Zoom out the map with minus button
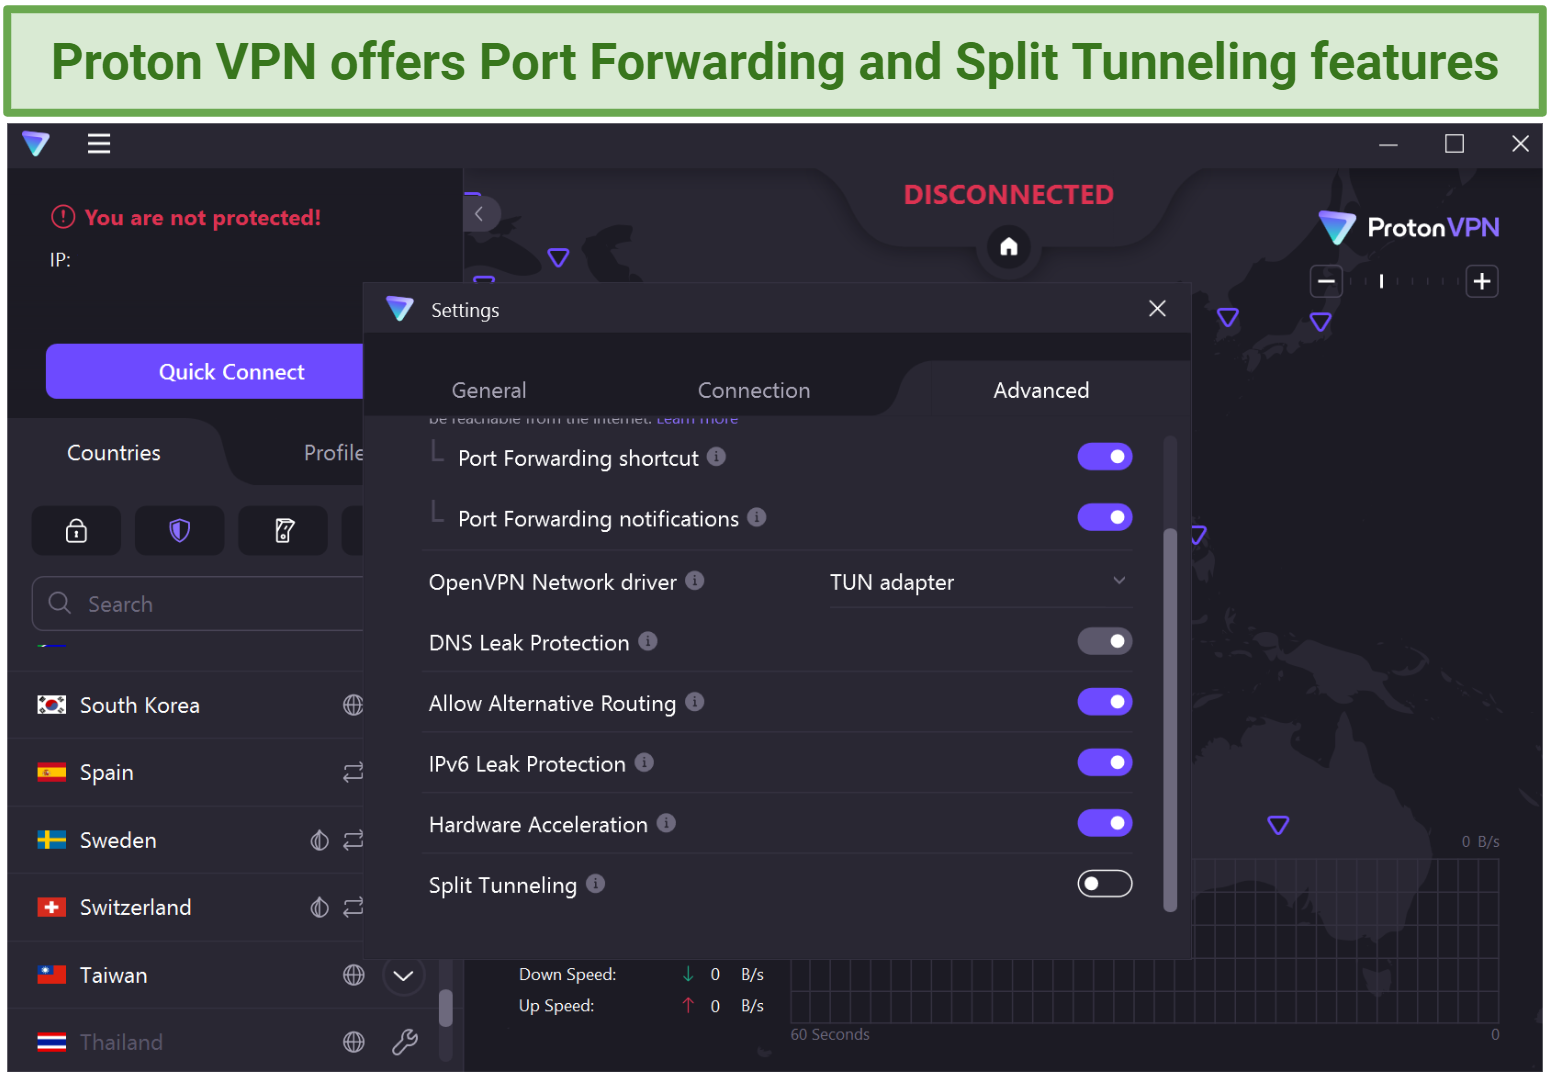 coord(1327,281)
